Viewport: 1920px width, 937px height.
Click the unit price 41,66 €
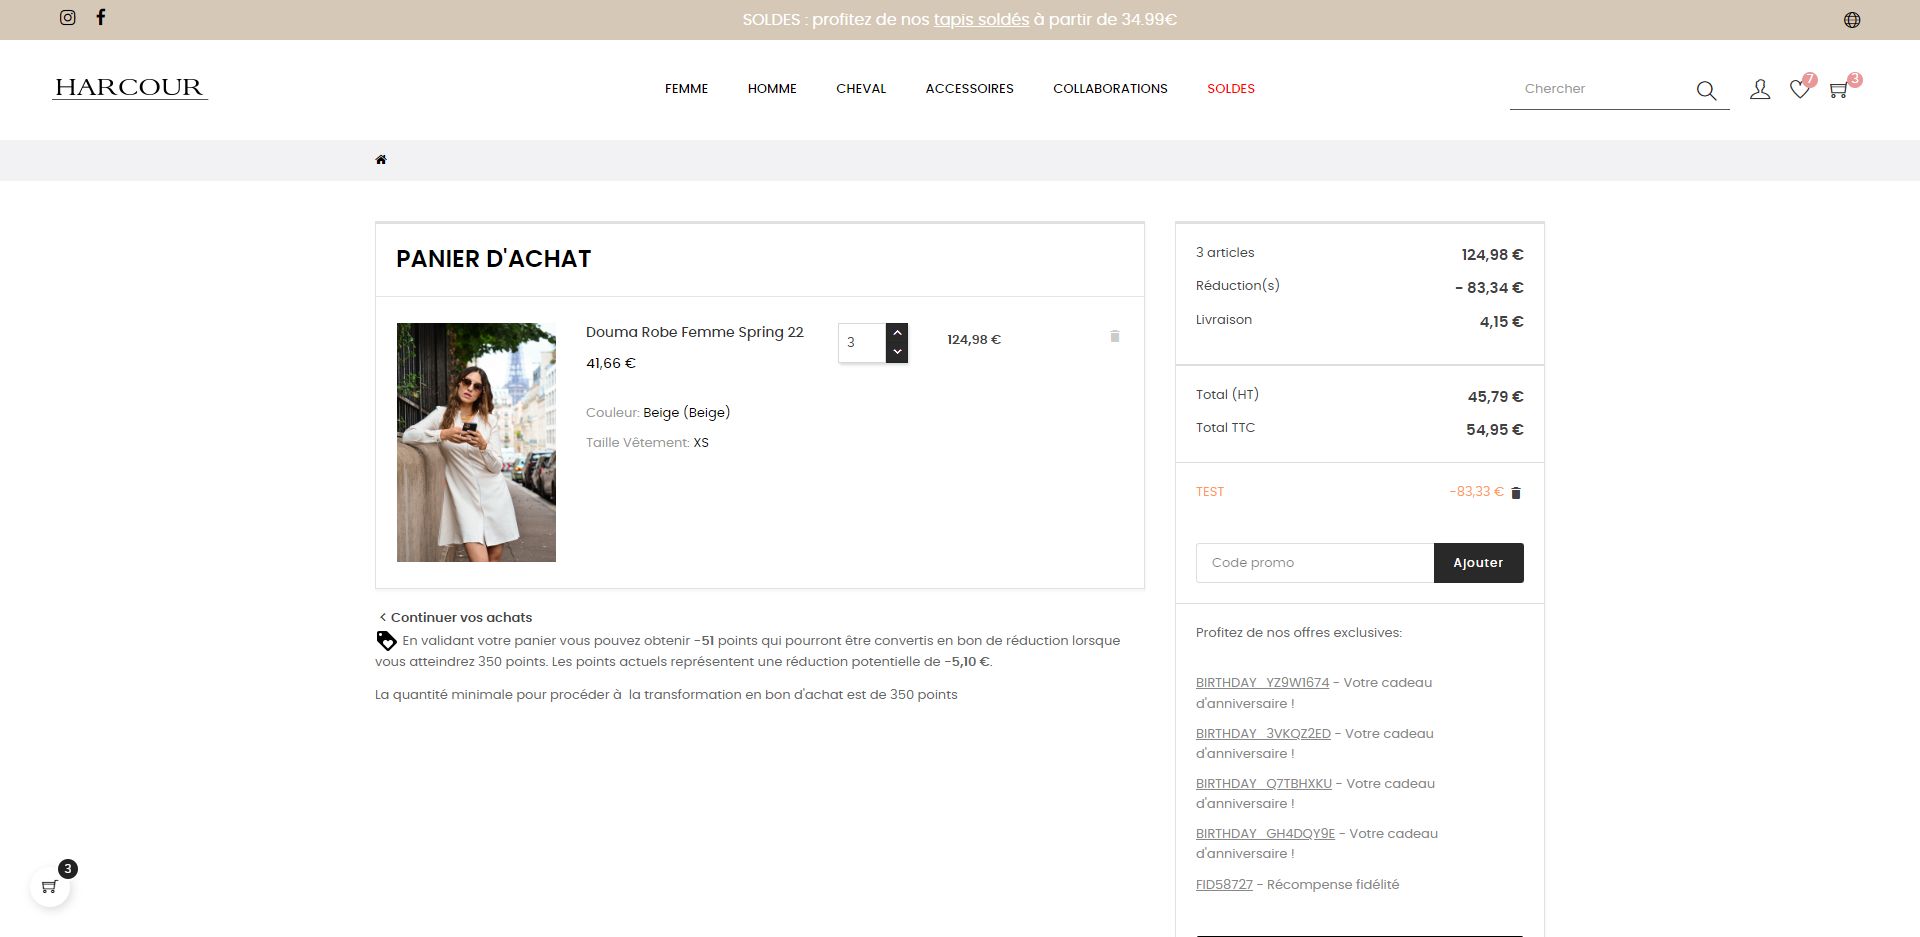pos(611,364)
